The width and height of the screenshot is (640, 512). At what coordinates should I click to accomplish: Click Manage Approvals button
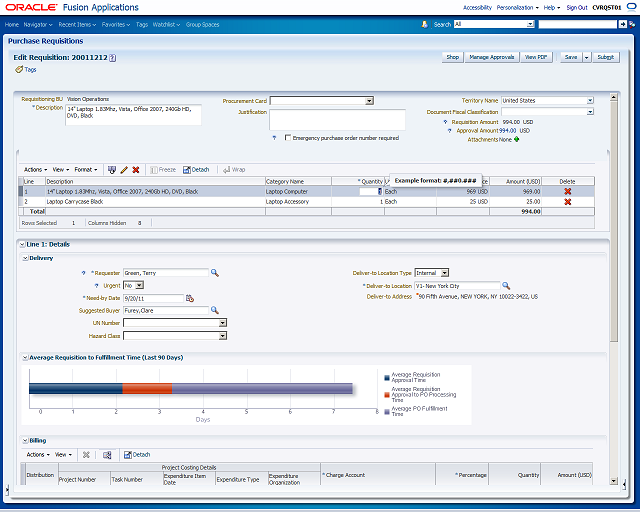click(492, 58)
